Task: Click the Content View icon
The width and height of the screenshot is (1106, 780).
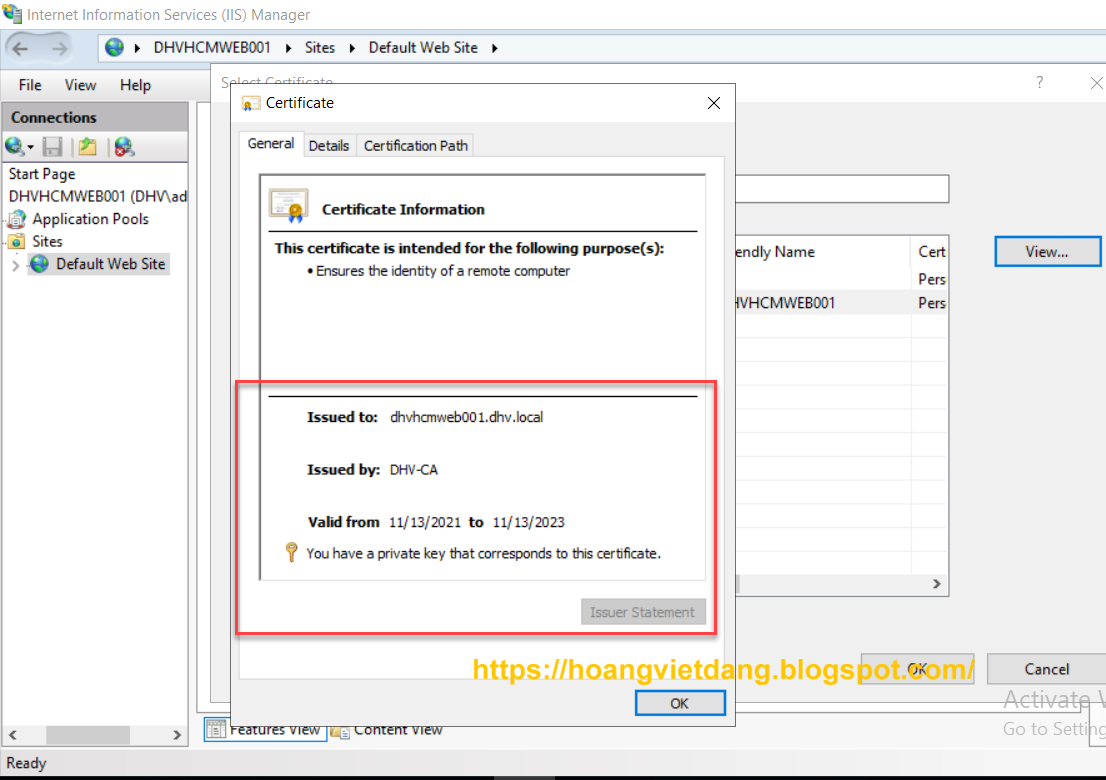Action: [340, 731]
